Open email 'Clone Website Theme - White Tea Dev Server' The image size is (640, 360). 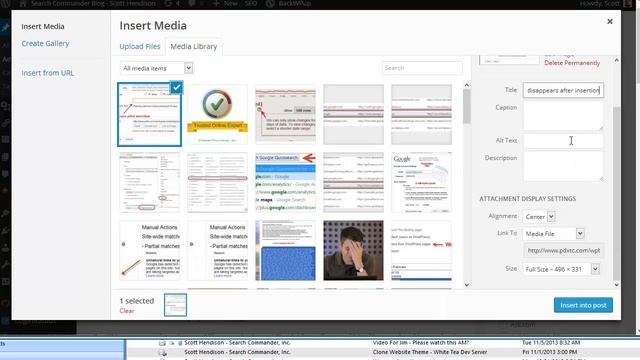click(430, 352)
